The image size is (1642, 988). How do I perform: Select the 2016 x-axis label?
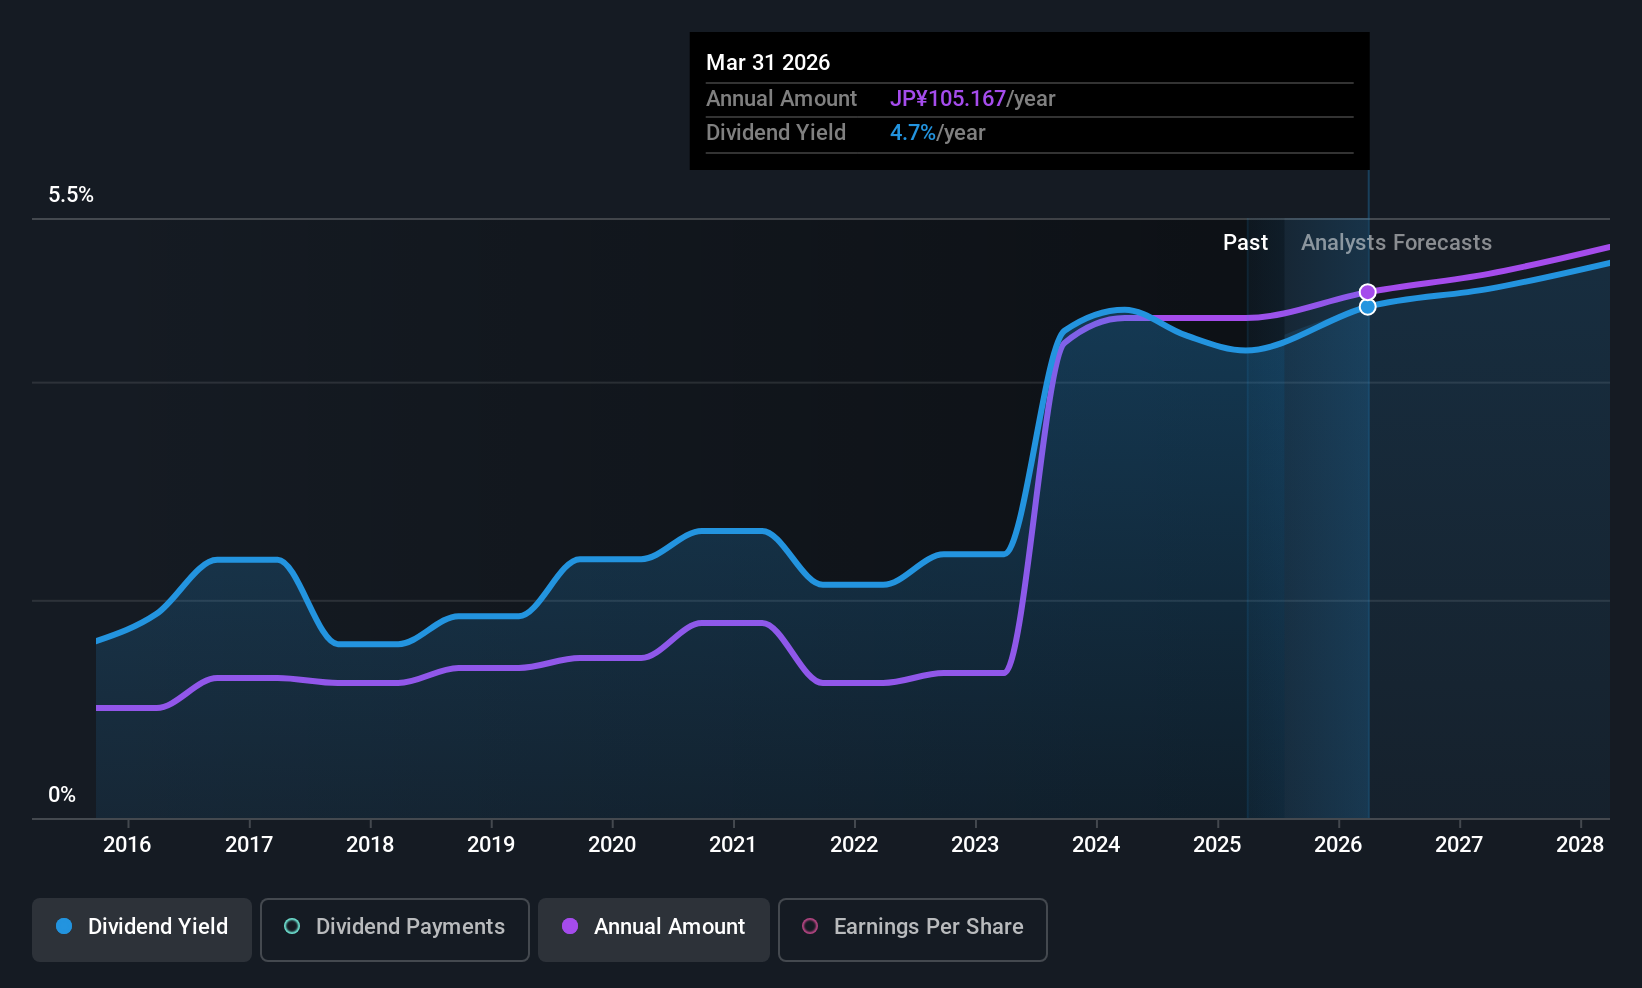tap(127, 844)
